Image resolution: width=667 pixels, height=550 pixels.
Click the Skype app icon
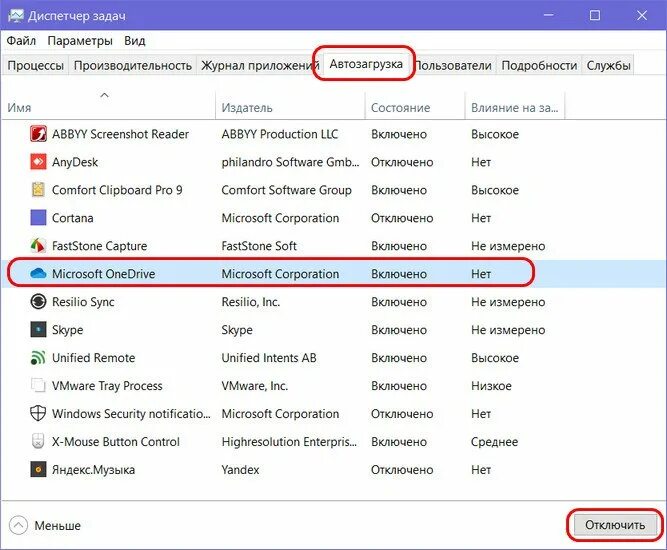tap(38, 330)
